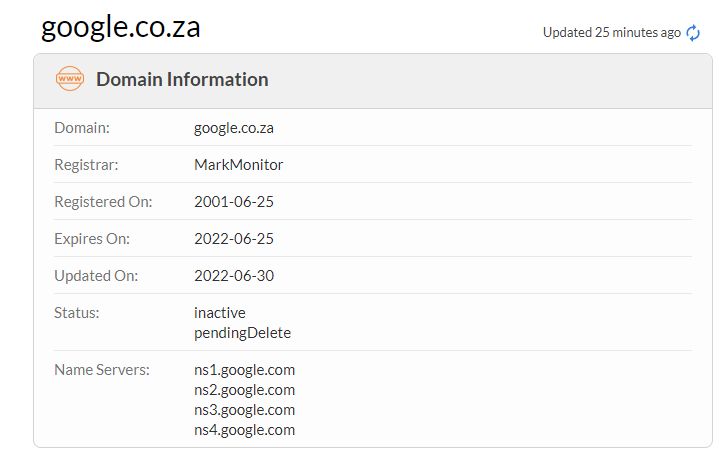
Task: Click the ns3.google.com name server
Action: 245,410
